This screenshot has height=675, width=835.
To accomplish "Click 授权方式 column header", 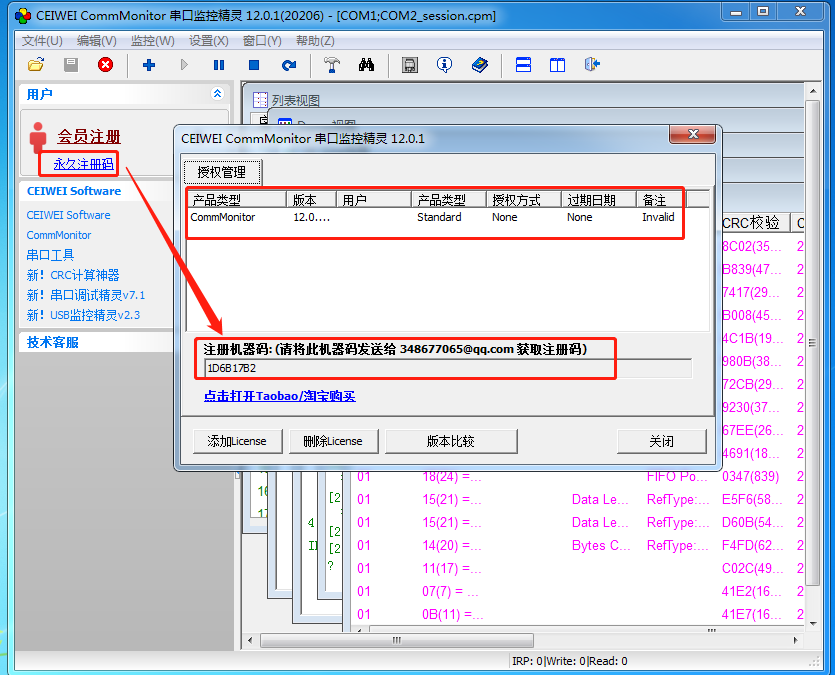I will tap(523, 200).
